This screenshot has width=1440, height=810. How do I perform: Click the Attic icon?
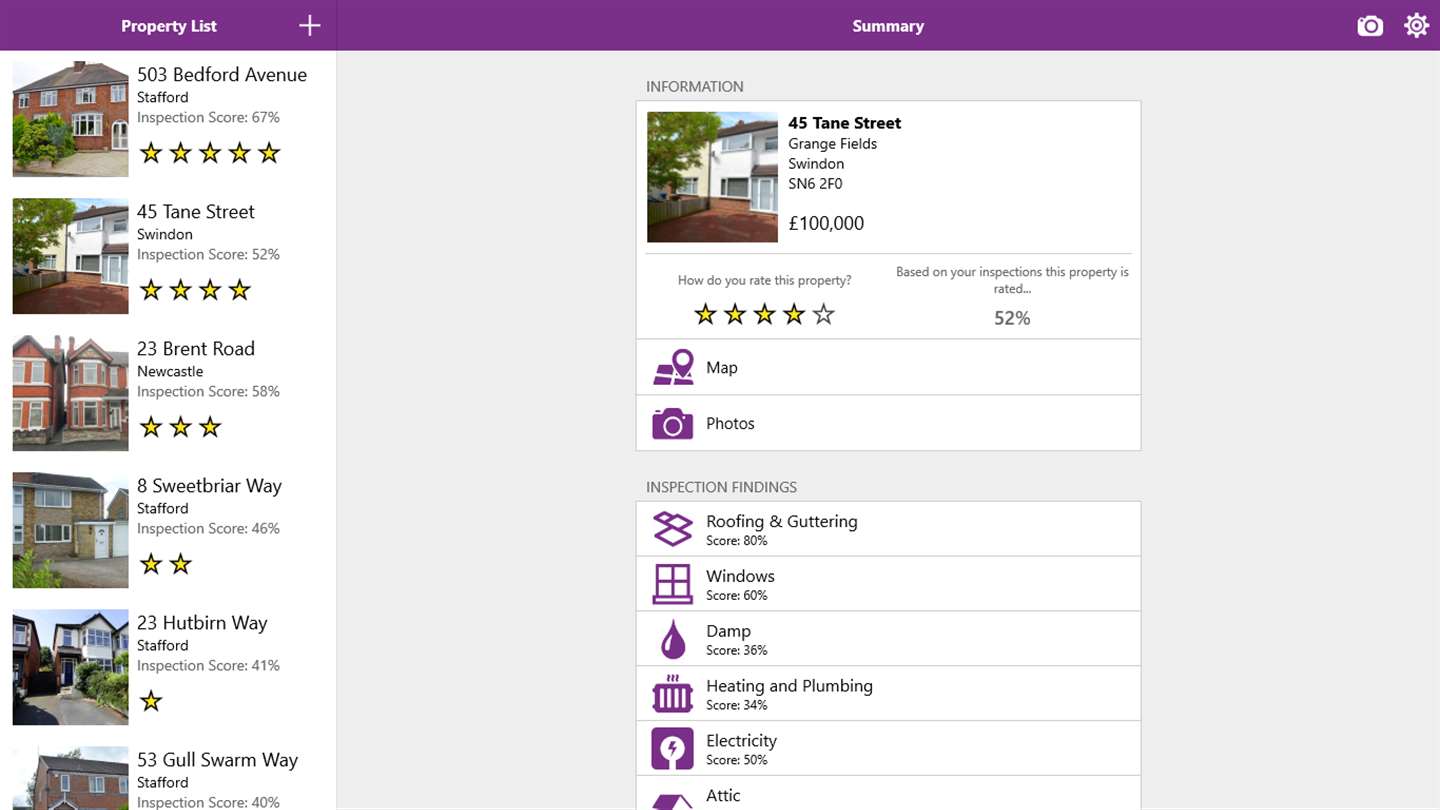[x=673, y=800]
